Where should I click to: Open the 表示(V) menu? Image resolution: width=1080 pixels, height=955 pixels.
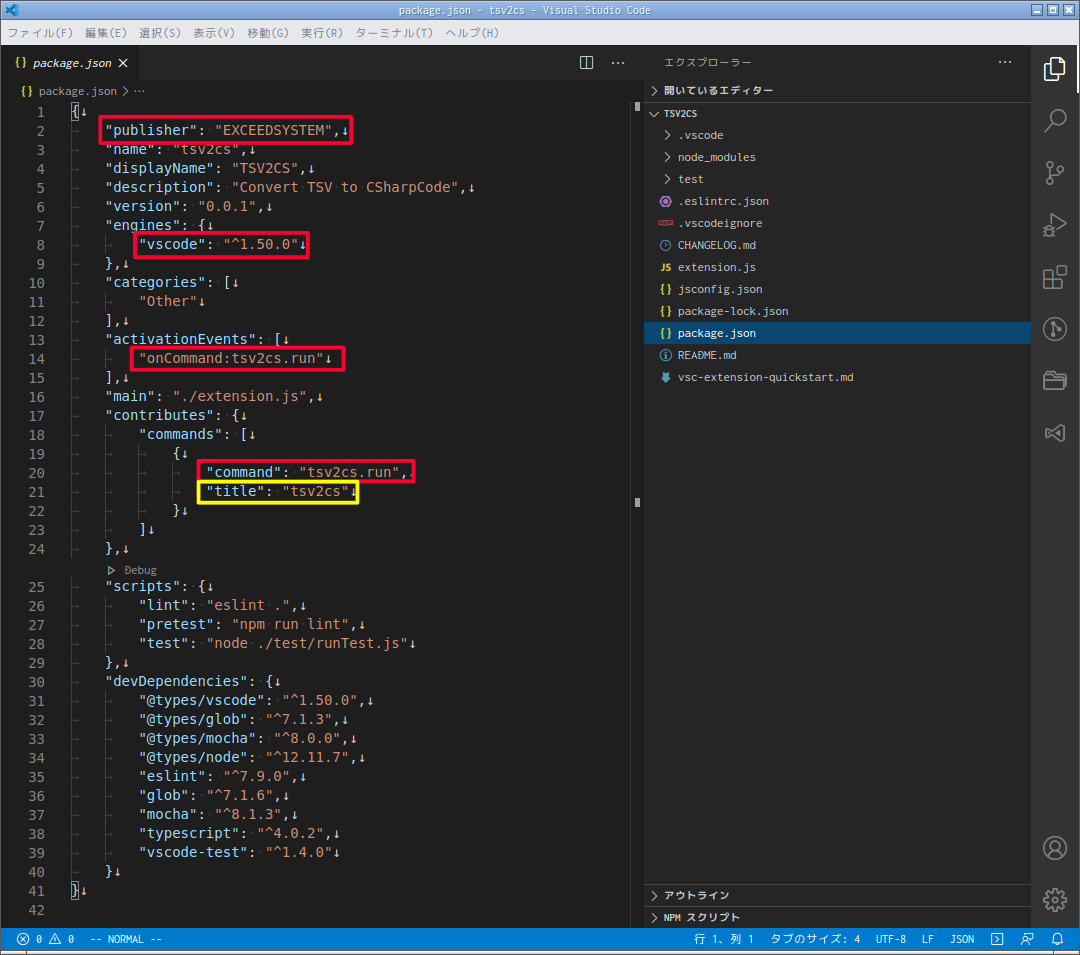[214, 33]
